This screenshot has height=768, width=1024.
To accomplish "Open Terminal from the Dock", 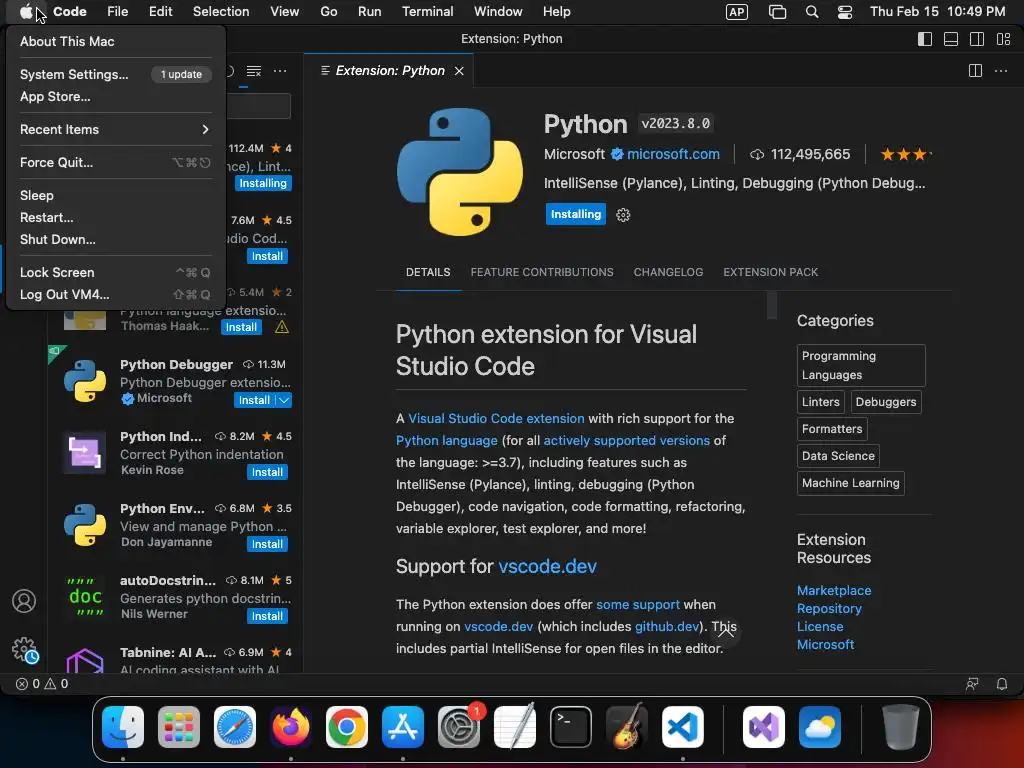I will tap(571, 727).
